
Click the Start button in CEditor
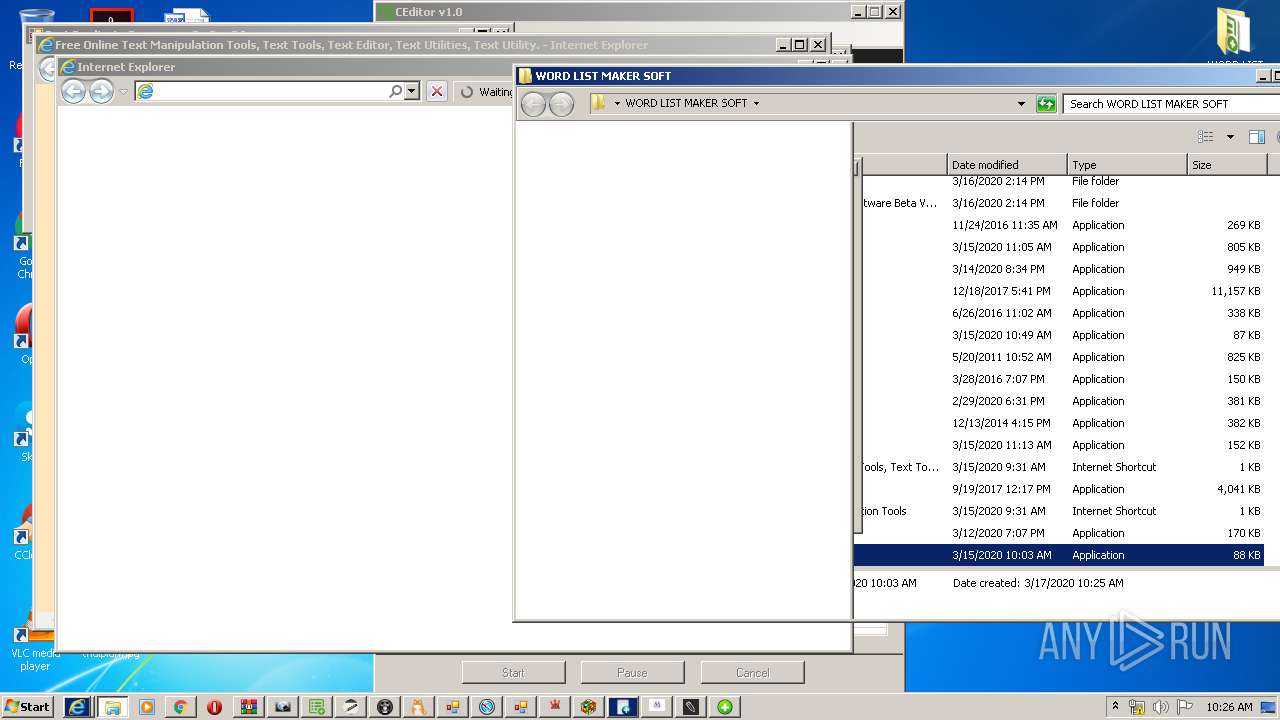[513, 673]
